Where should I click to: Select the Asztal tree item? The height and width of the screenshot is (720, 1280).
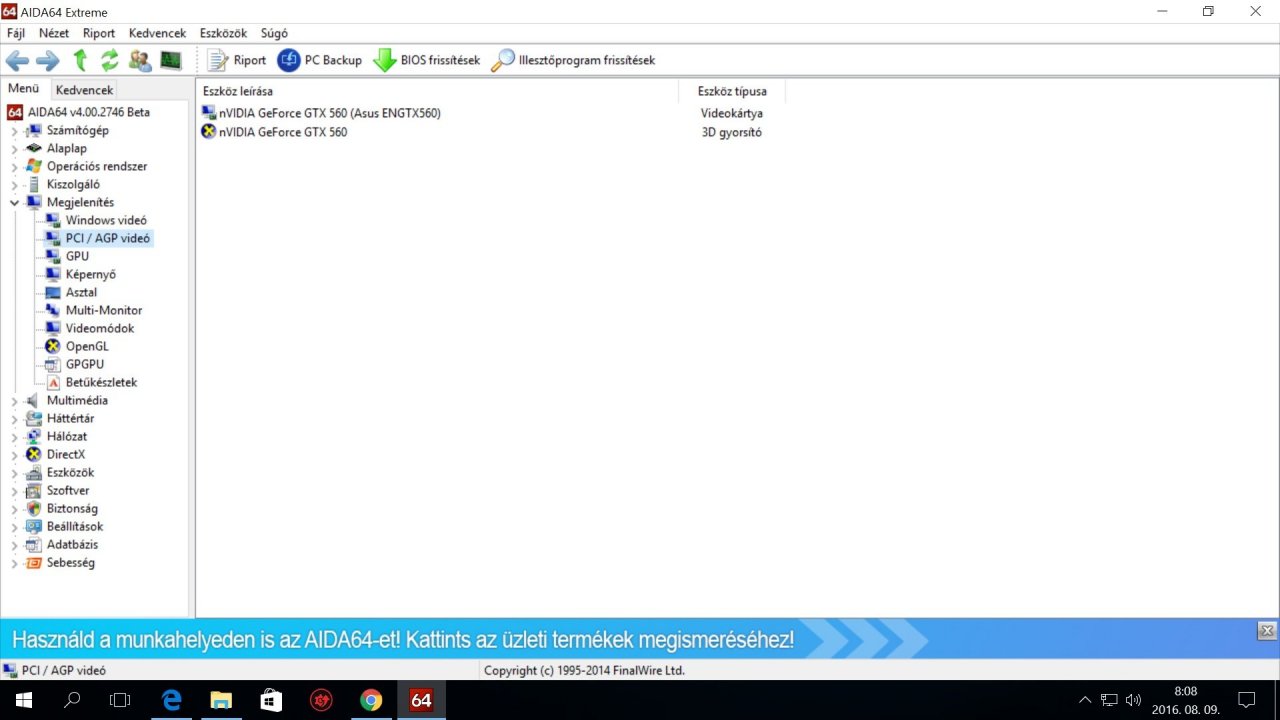point(81,292)
